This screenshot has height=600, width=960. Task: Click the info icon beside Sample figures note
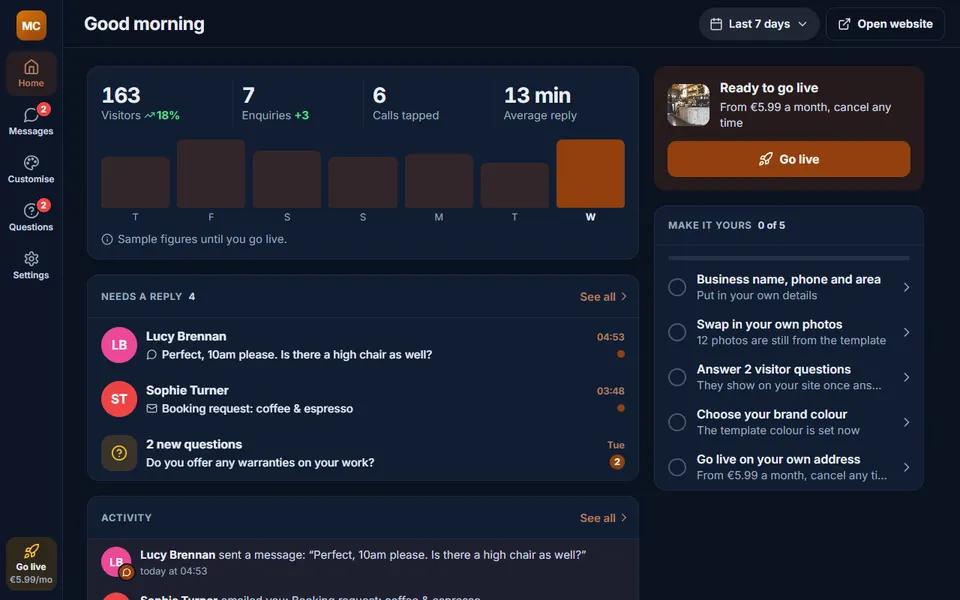click(107, 239)
